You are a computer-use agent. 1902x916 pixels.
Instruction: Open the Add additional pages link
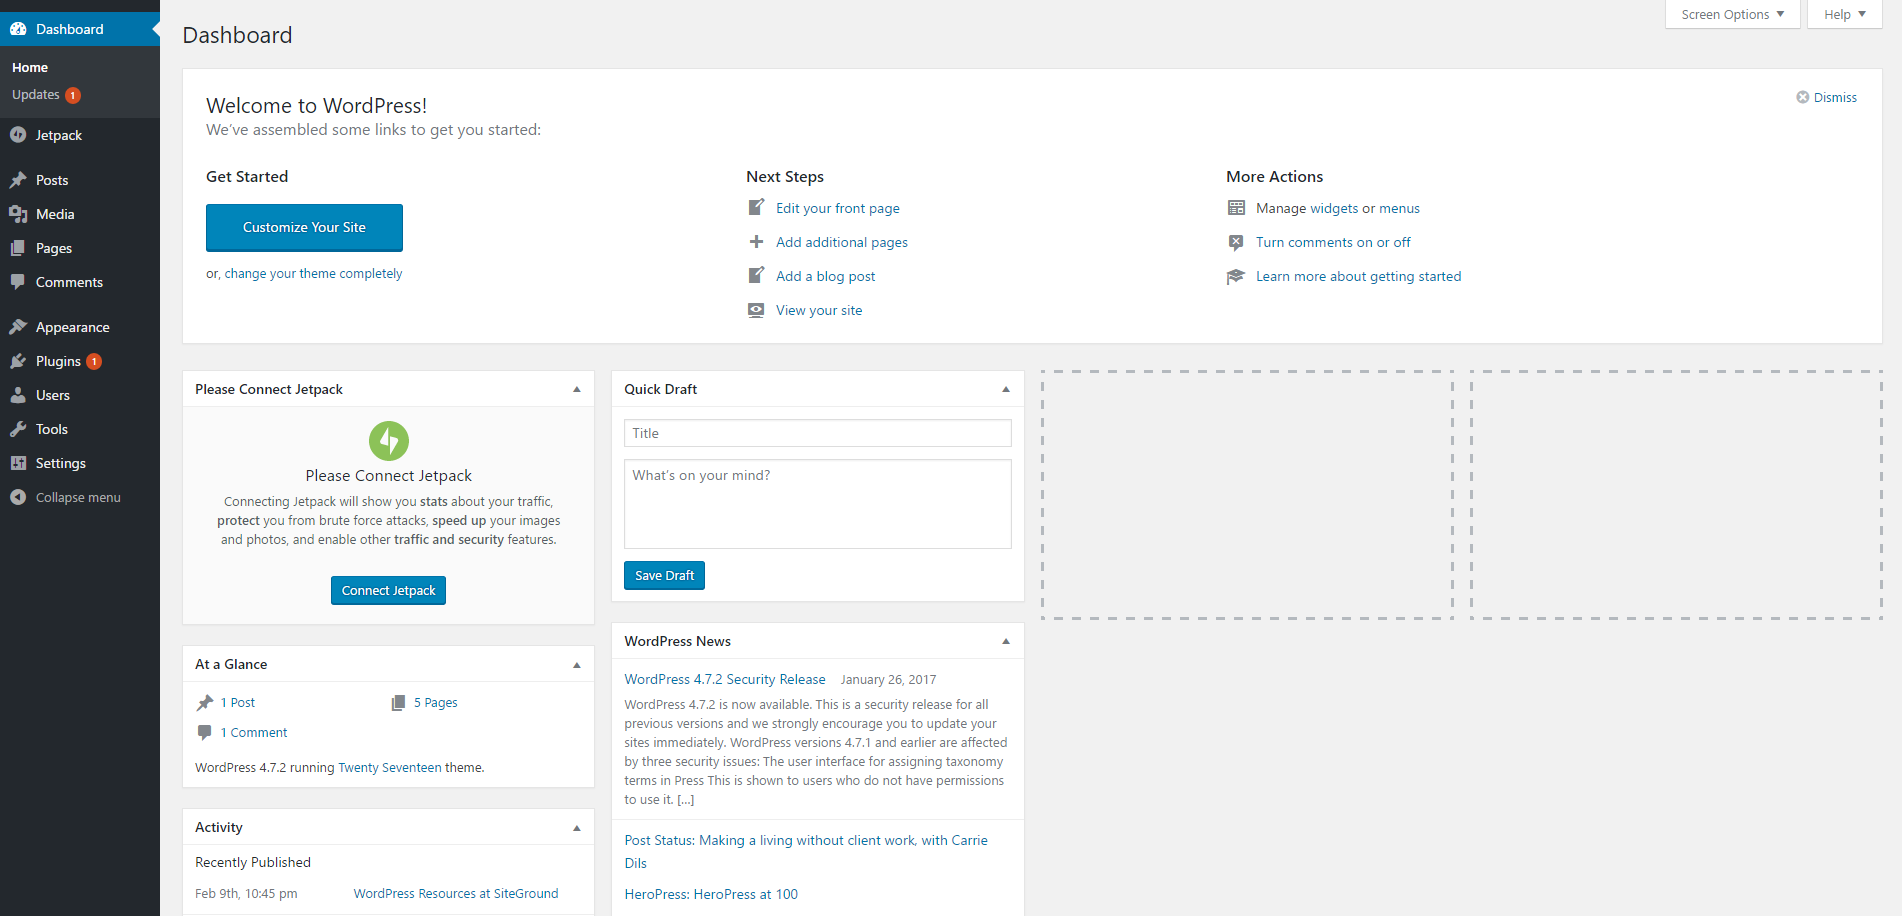842,242
